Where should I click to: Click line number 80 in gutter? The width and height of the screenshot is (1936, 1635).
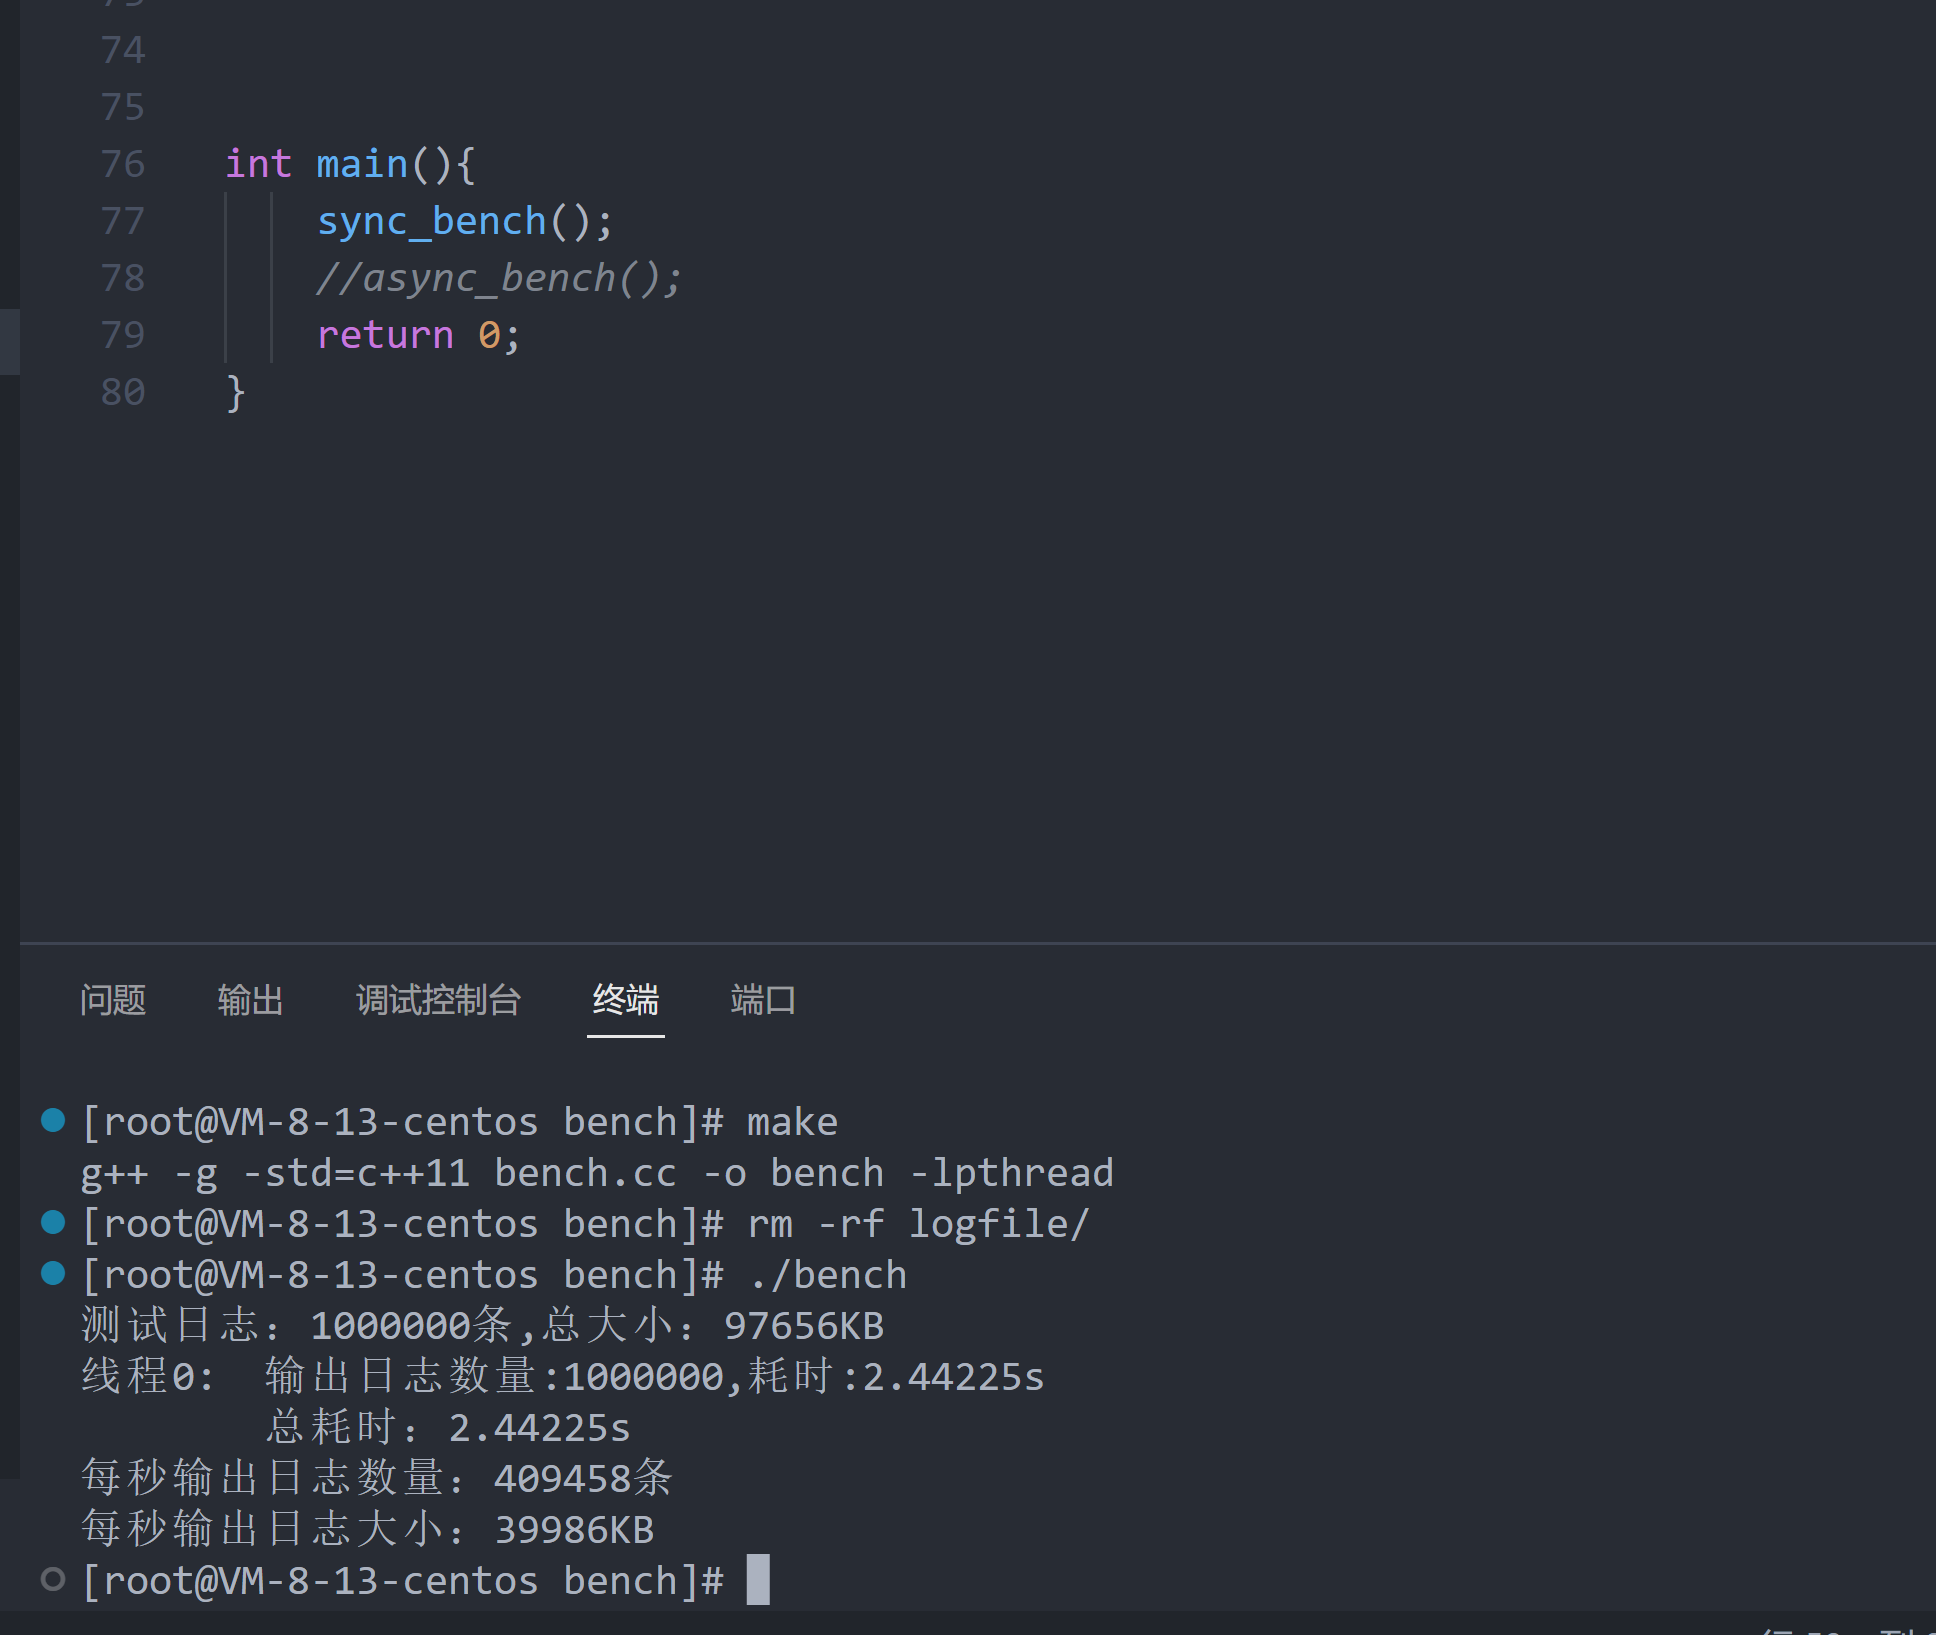tap(123, 392)
